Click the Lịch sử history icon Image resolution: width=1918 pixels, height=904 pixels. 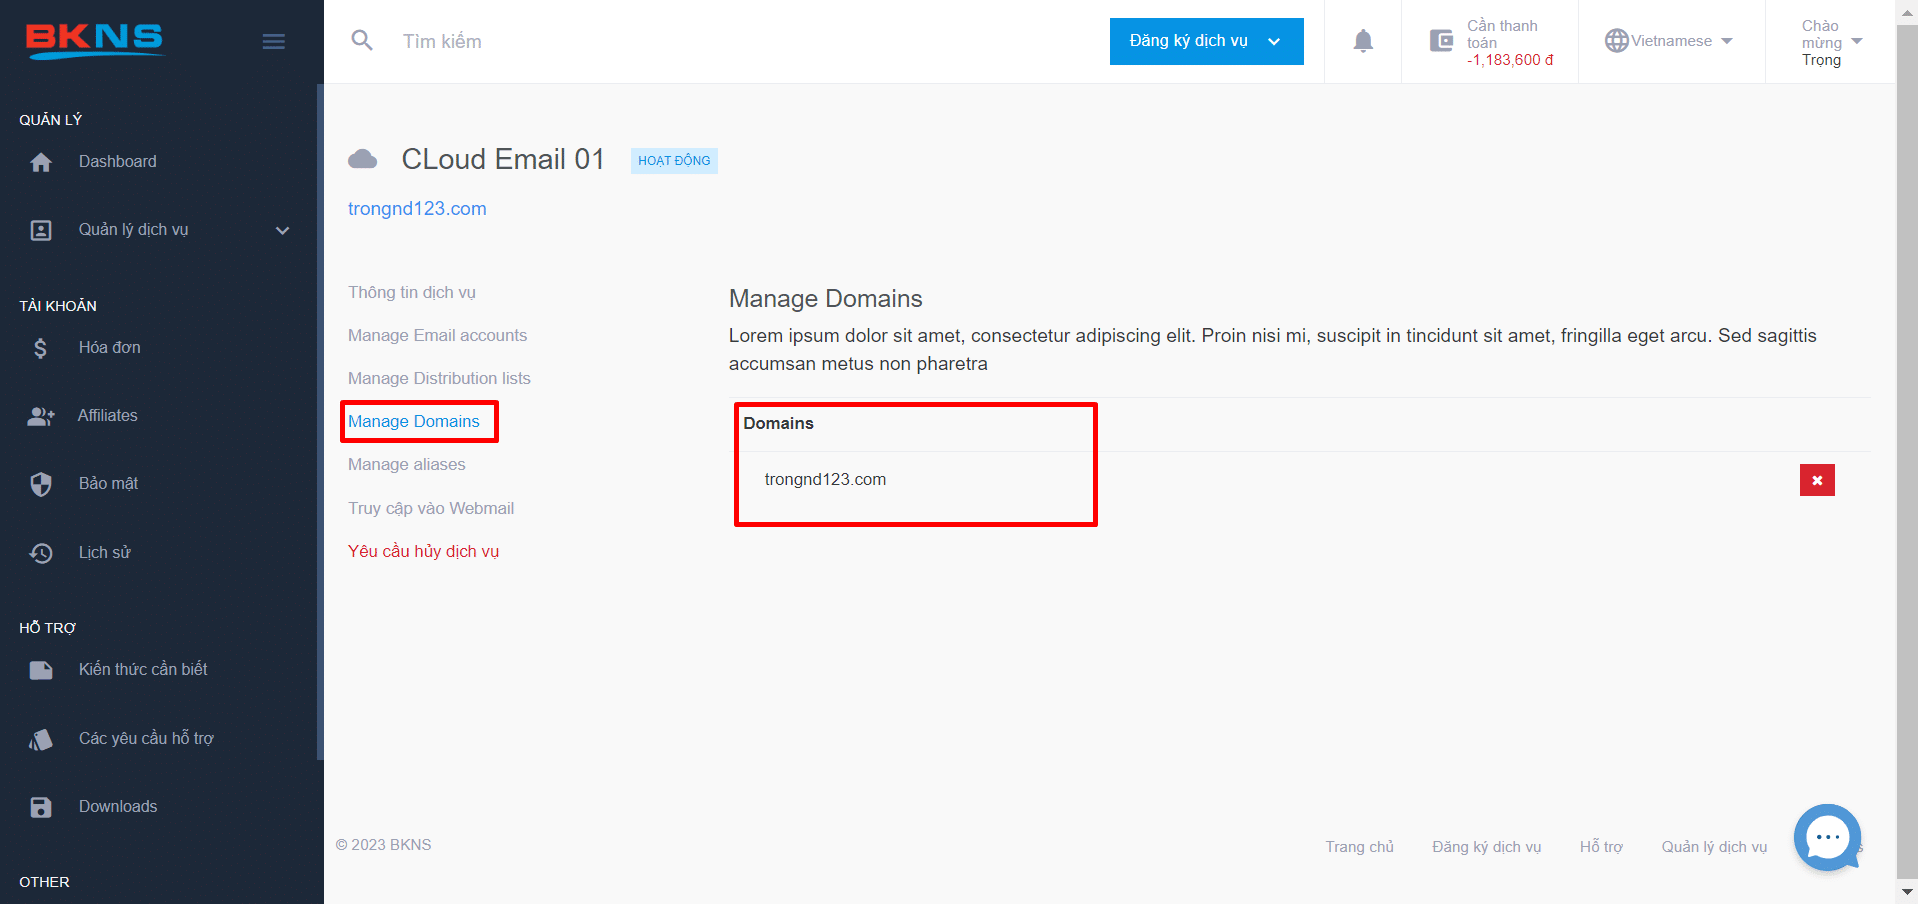point(41,553)
